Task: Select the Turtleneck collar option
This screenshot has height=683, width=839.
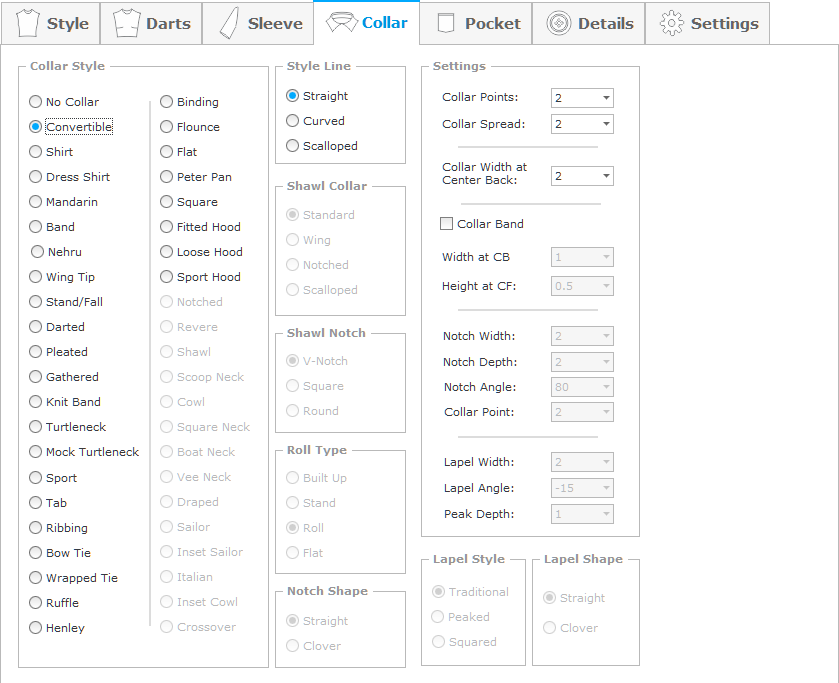Action: (36, 427)
